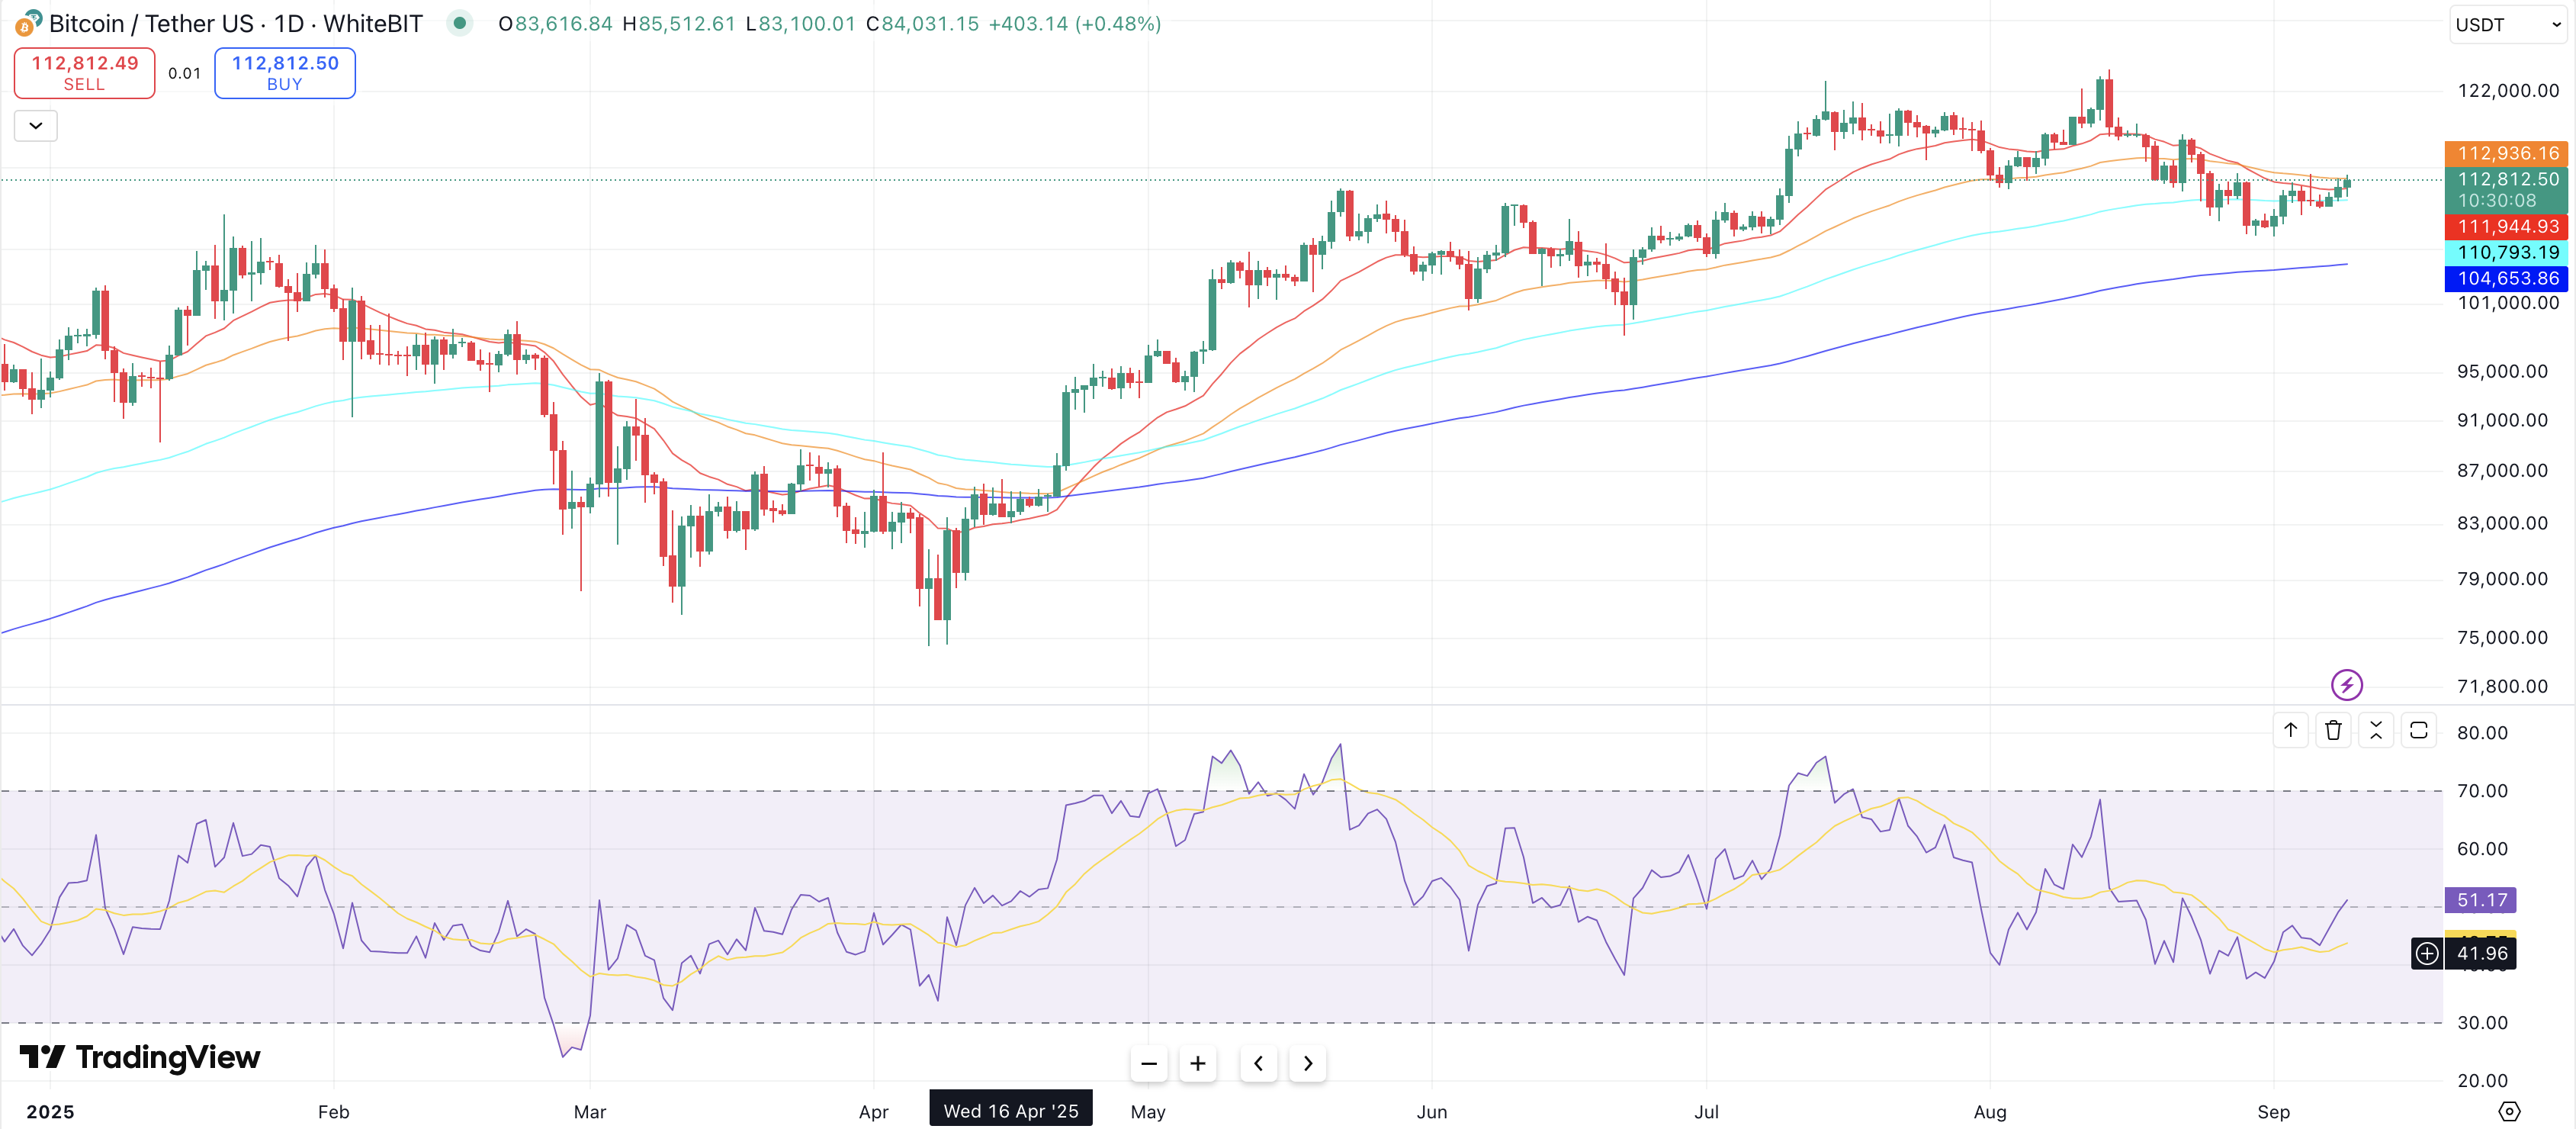
Task: Click the TradingView logo
Action: pos(140,1057)
